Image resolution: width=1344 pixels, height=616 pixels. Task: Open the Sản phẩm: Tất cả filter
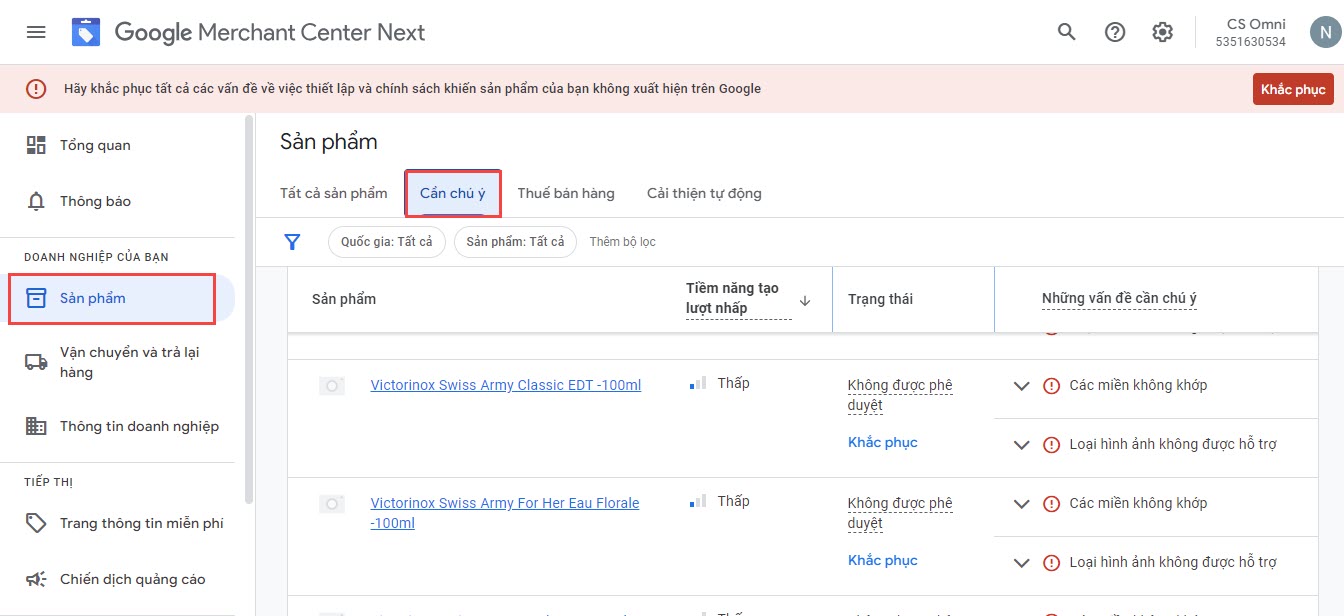click(515, 242)
